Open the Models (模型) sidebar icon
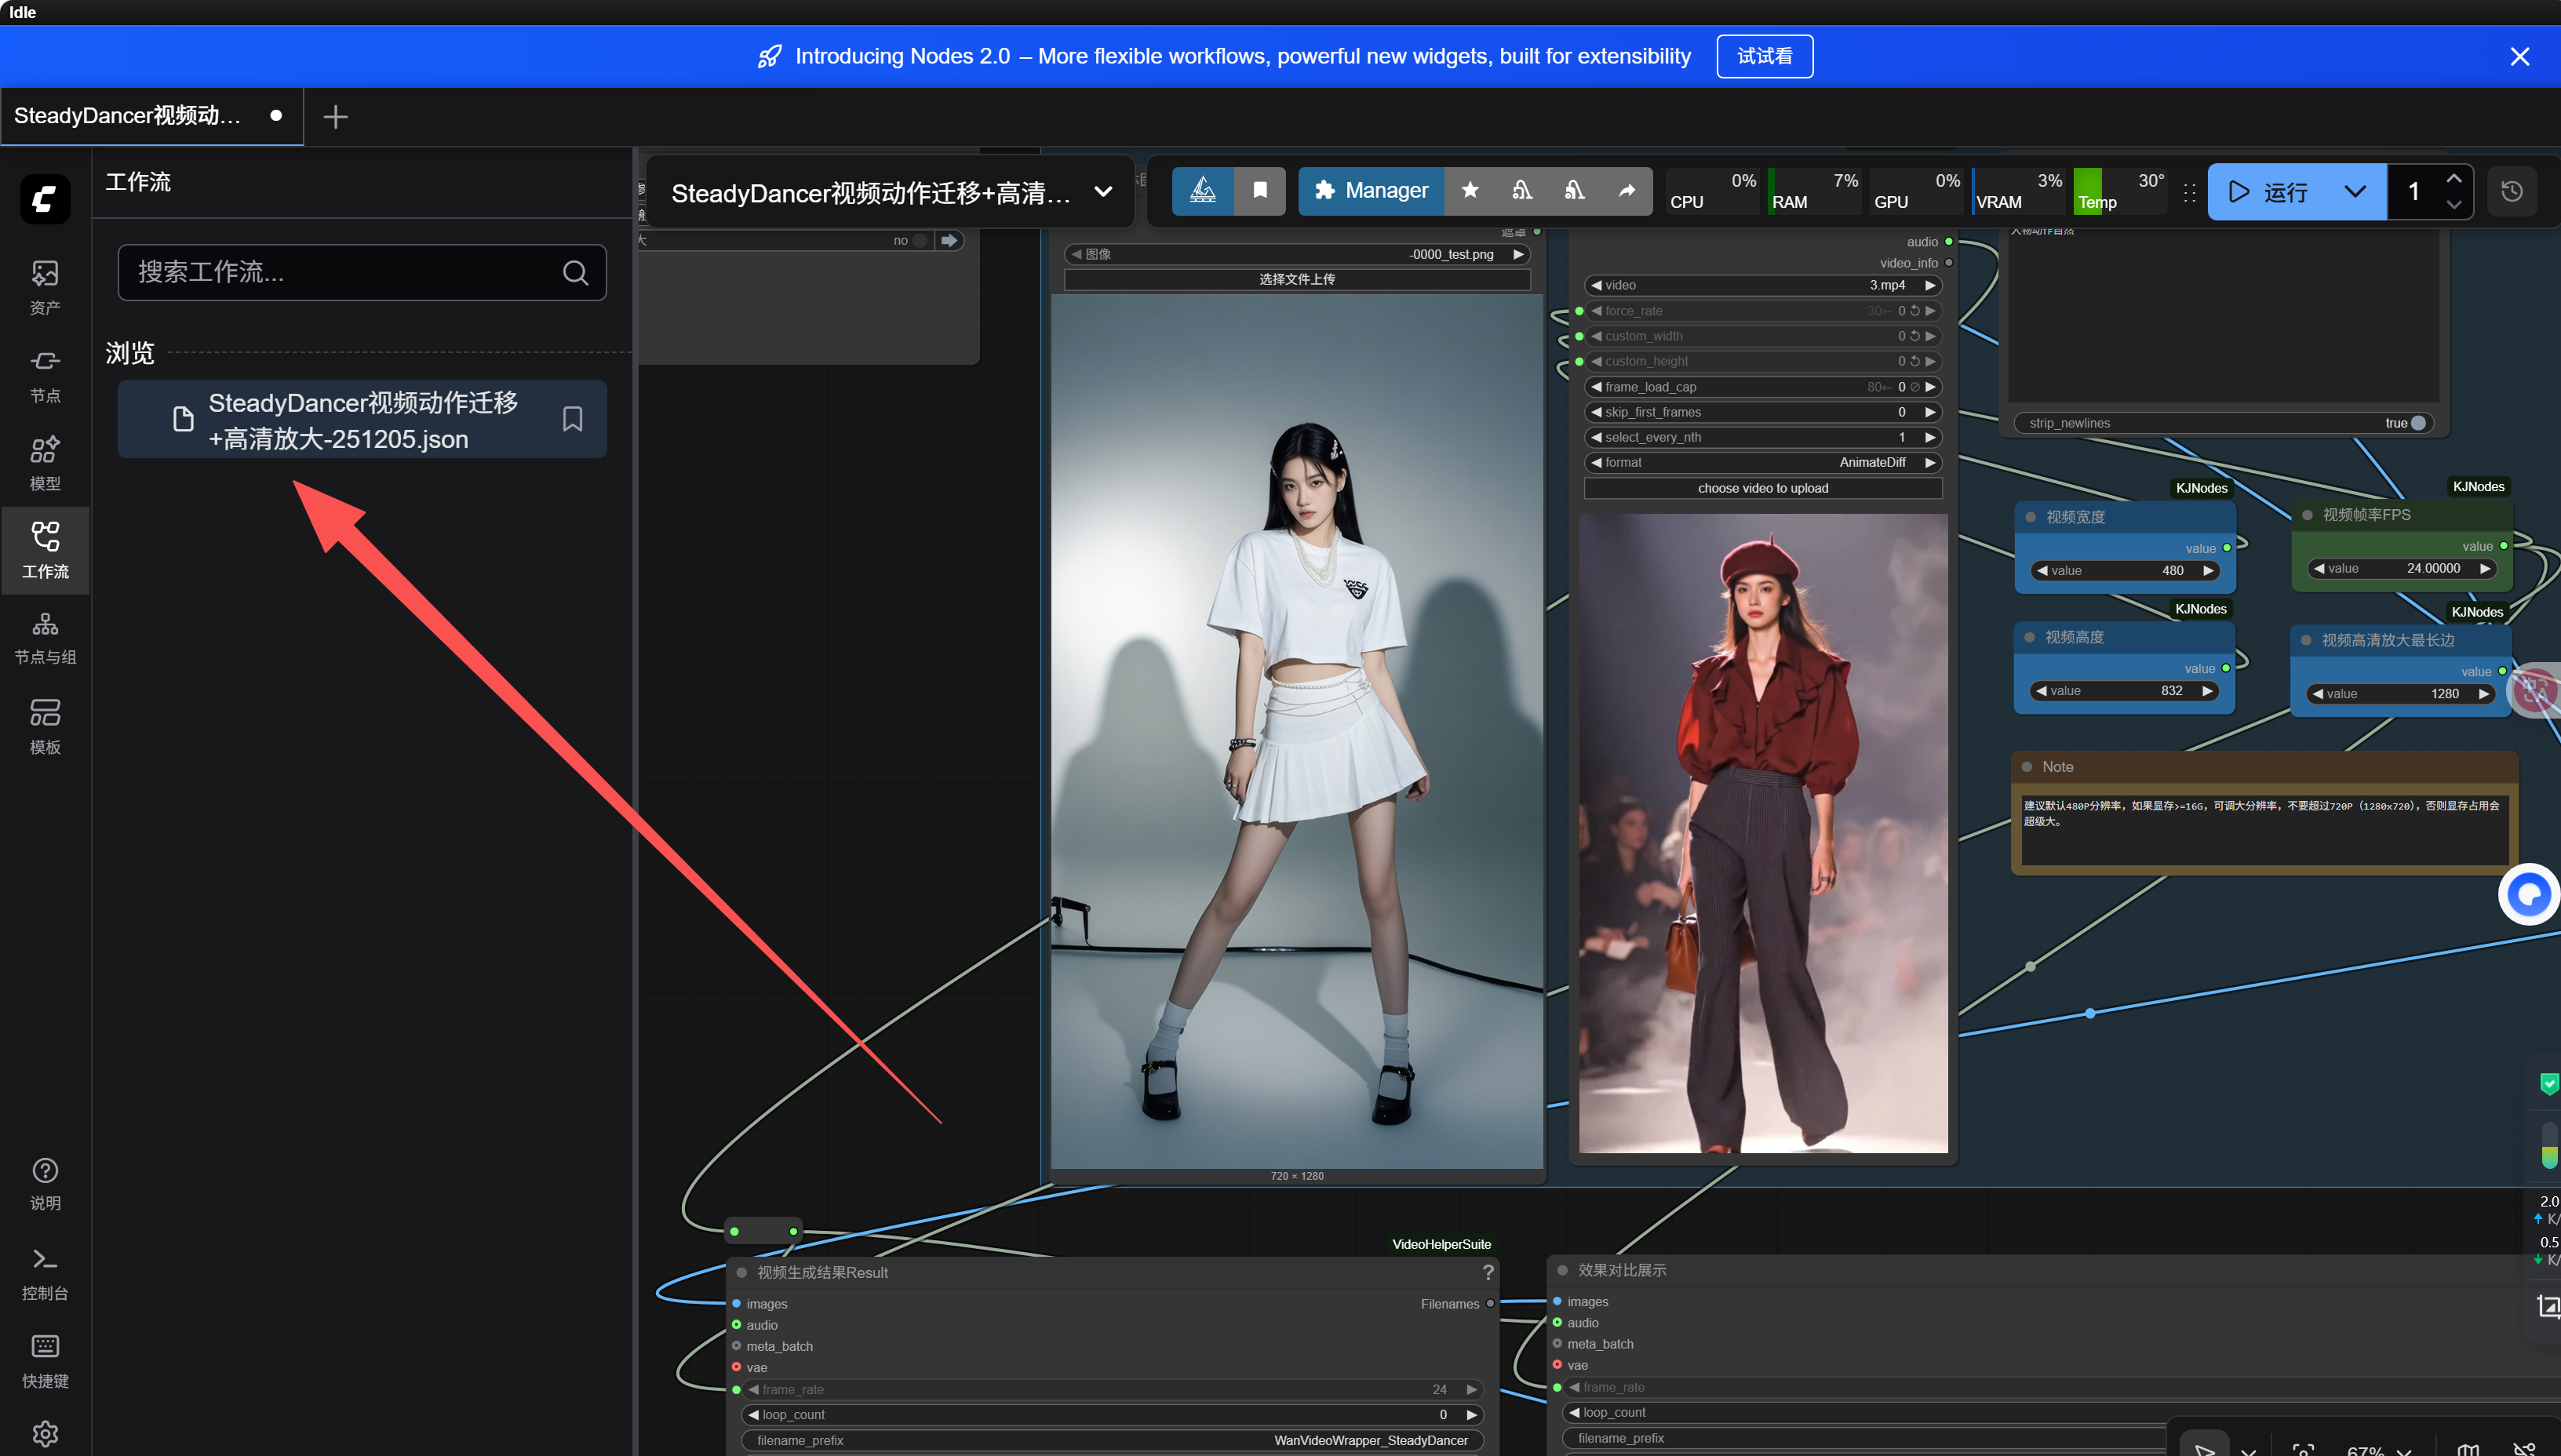2561x1456 pixels. pyautogui.click(x=45, y=462)
